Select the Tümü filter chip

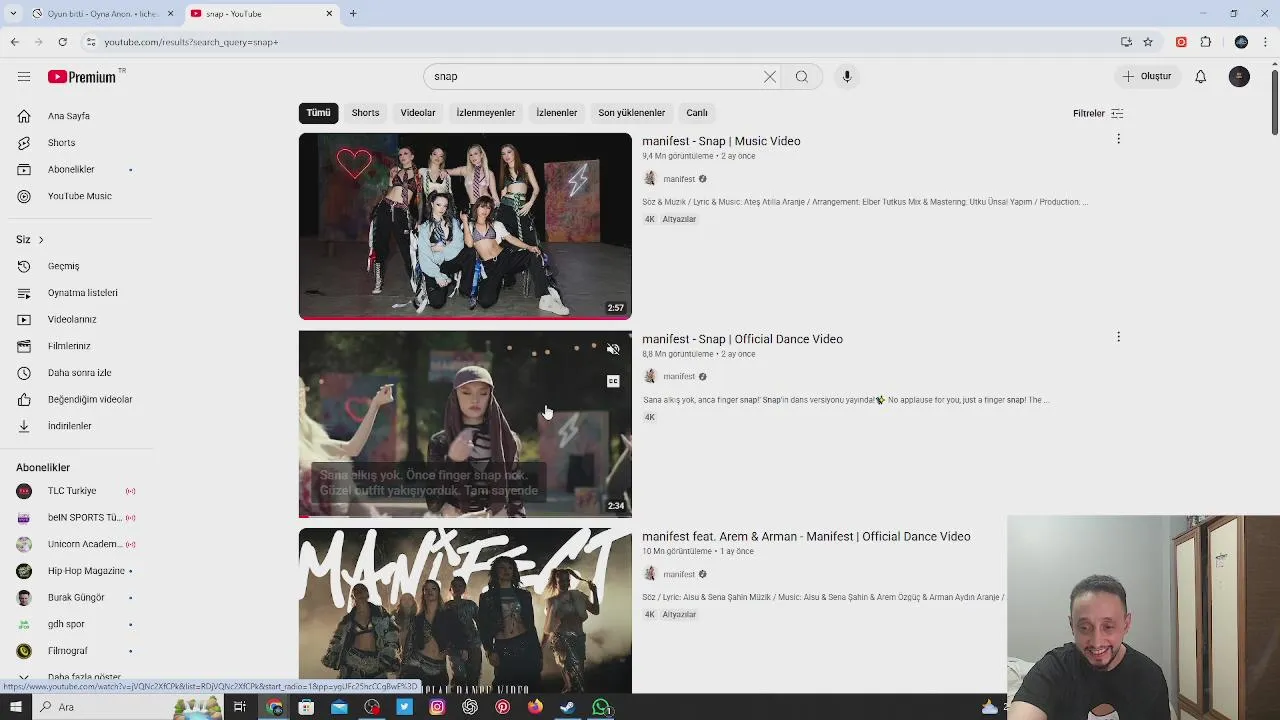318,113
